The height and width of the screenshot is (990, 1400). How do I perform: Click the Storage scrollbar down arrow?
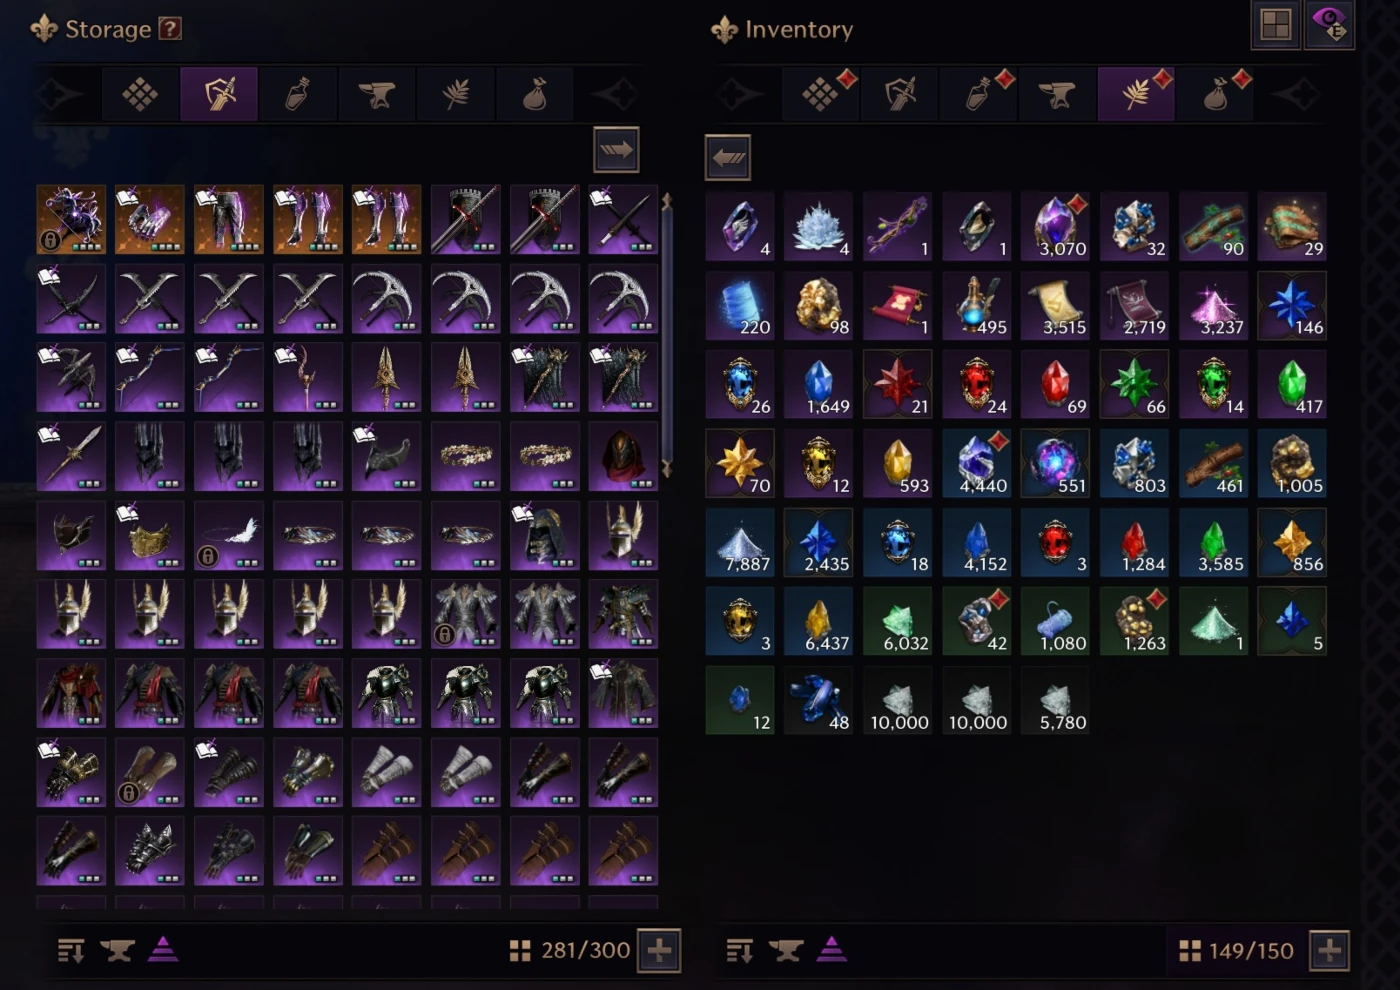[666, 469]
